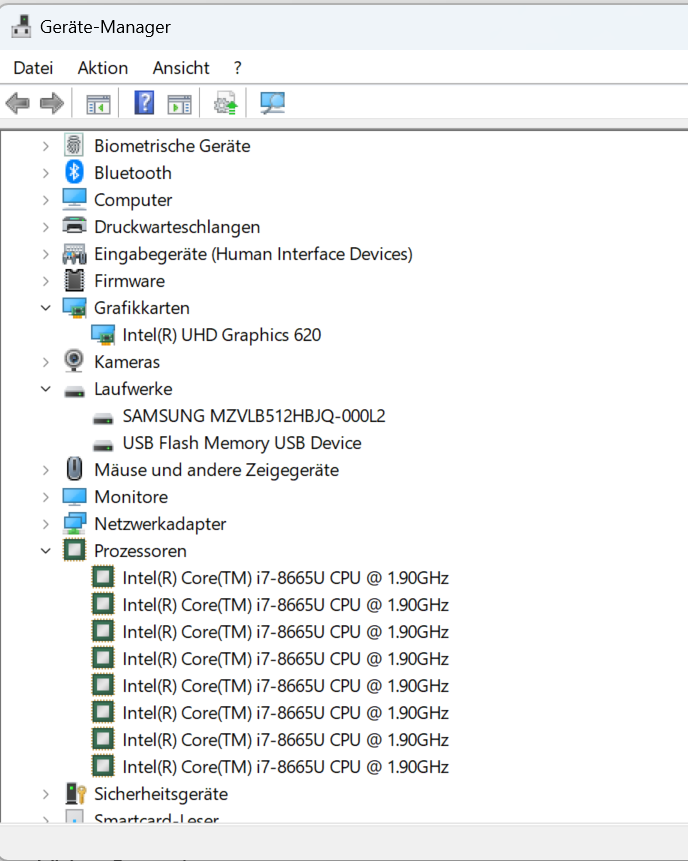Expand the Druckwarteschlangen category
Image resolution: width=688 pixels, height=861 pixels.
coord(46,227)
